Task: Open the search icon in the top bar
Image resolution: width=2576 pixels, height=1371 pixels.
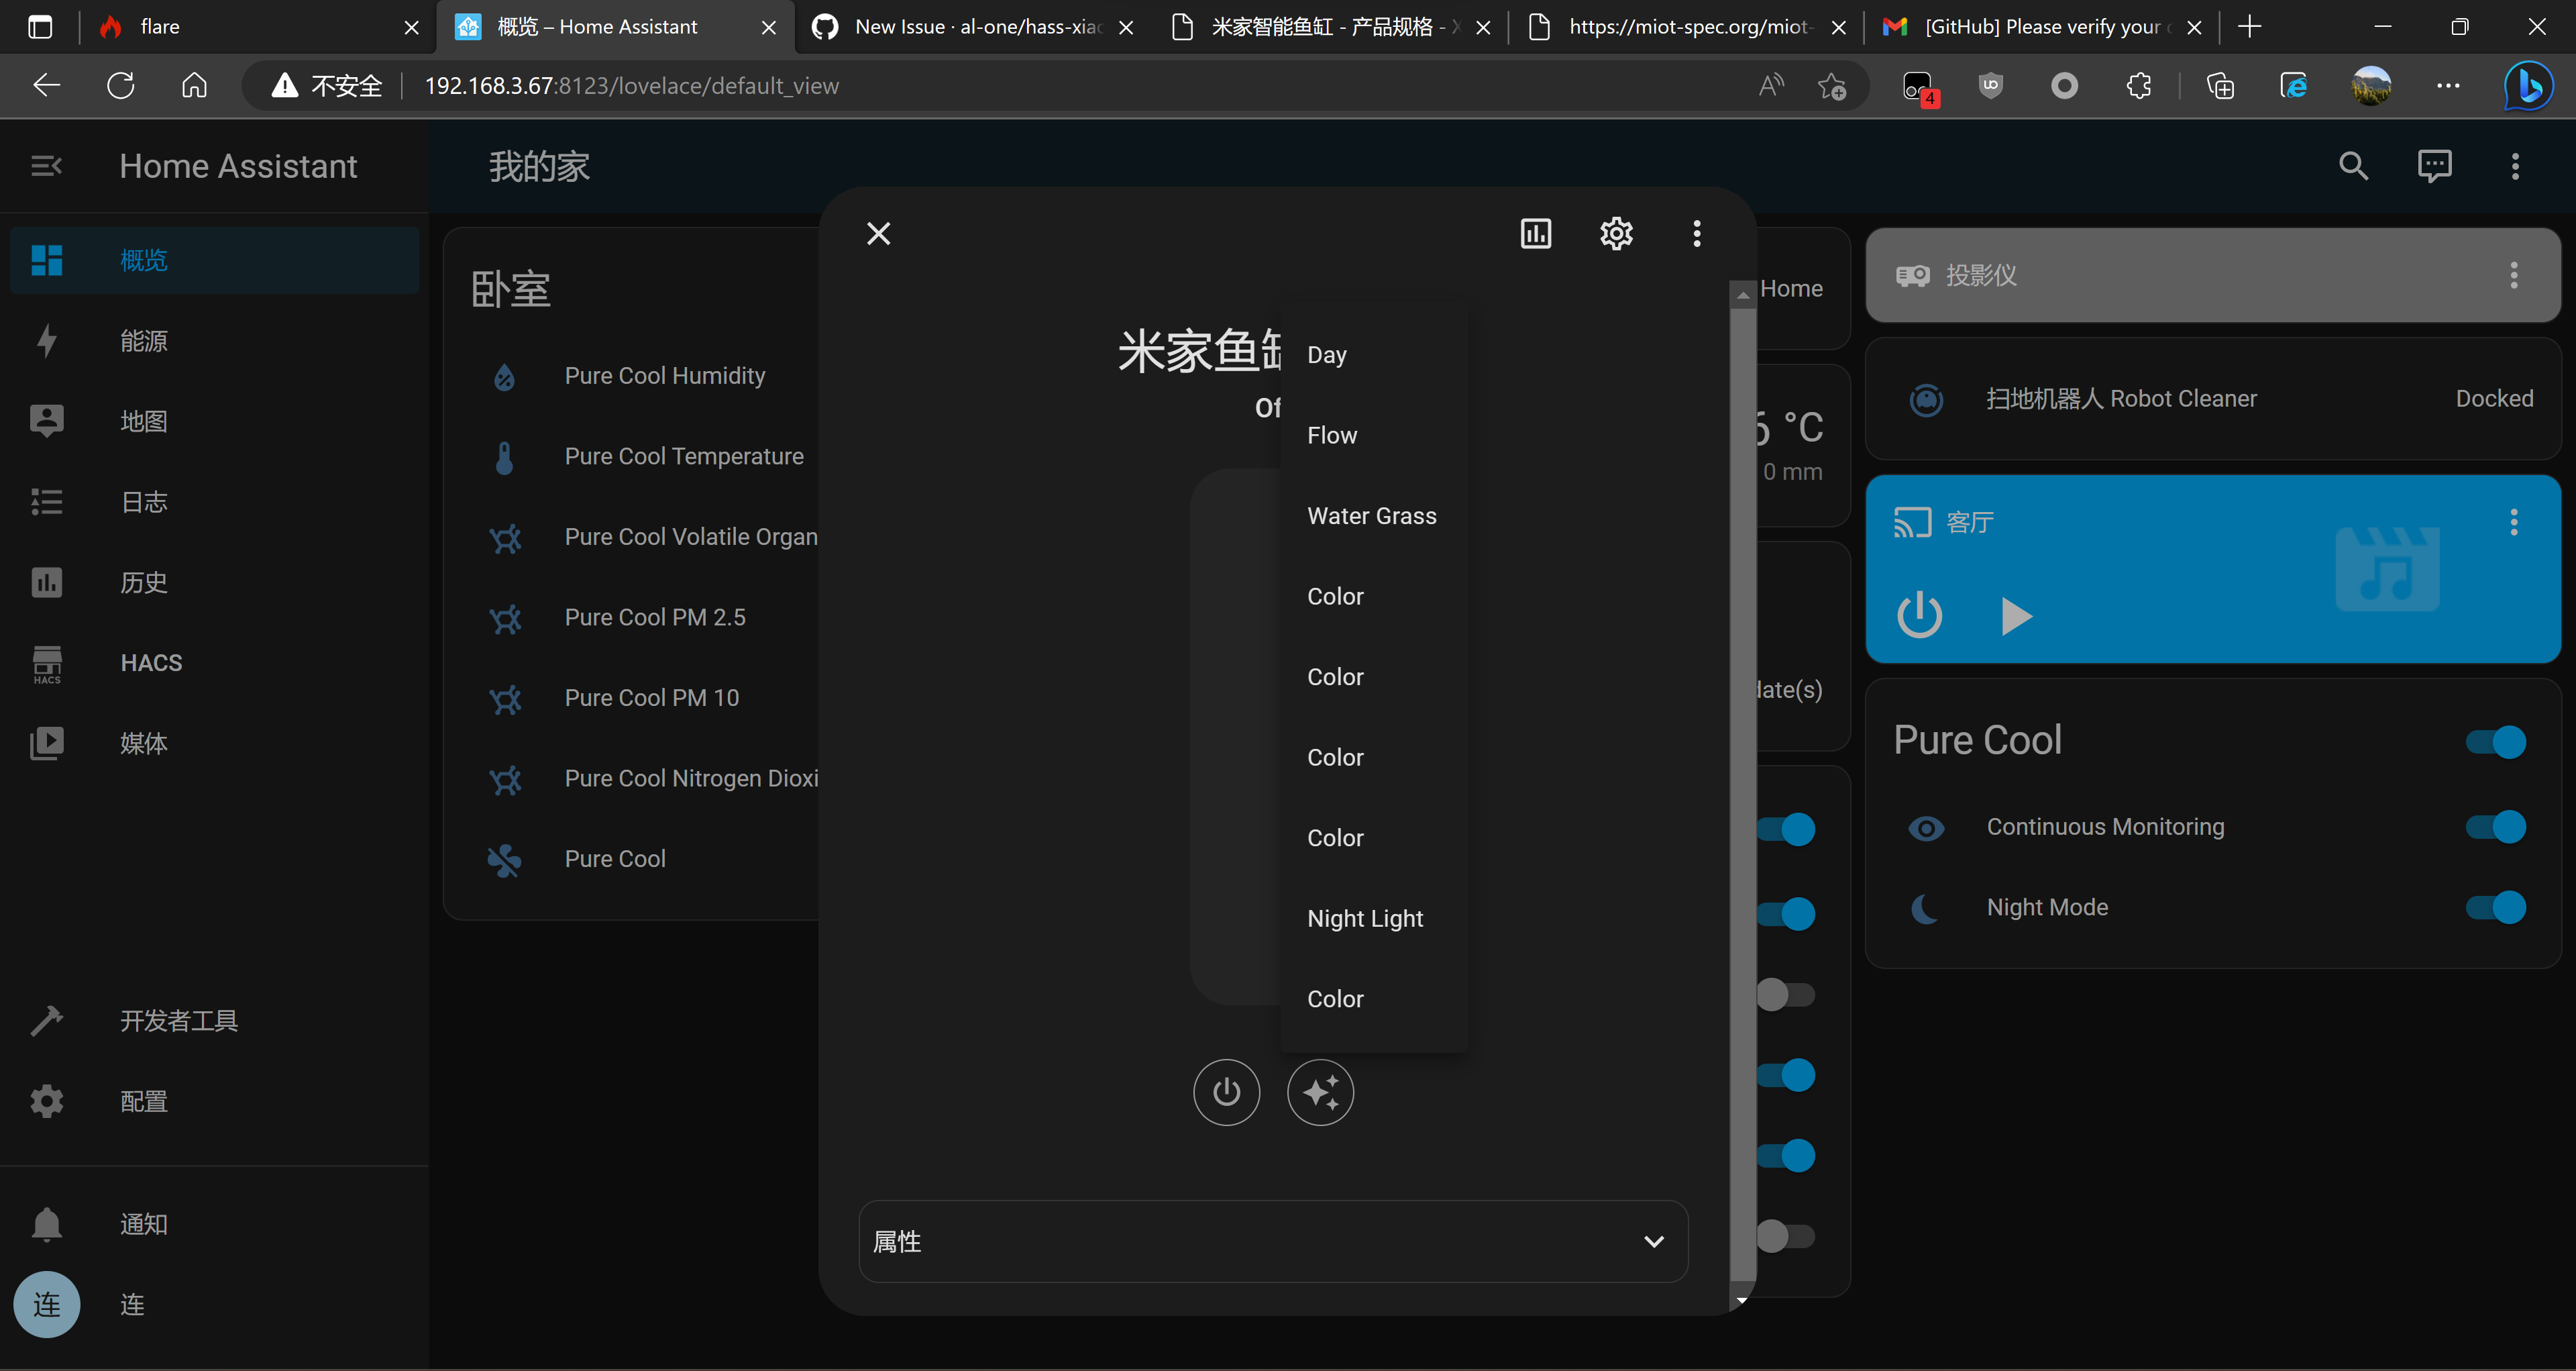Action: [2353, 165]
